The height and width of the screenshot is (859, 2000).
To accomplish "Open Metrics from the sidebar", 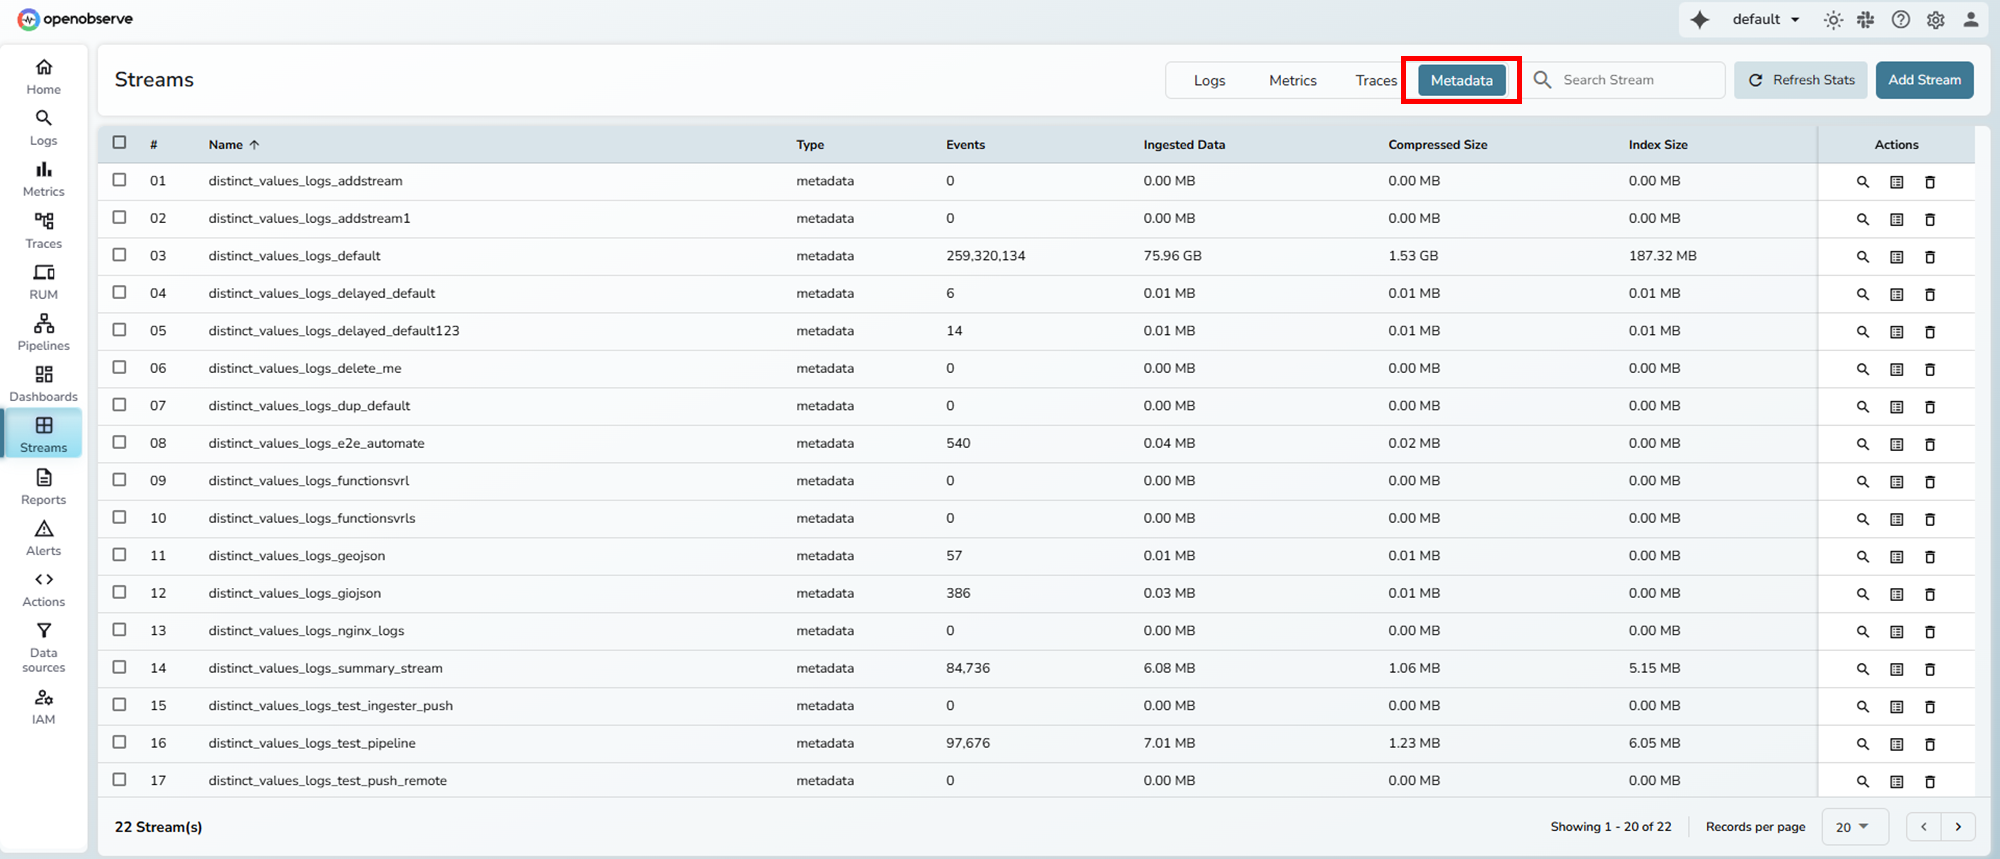I will pyautogui.click(x=43, y=179).
